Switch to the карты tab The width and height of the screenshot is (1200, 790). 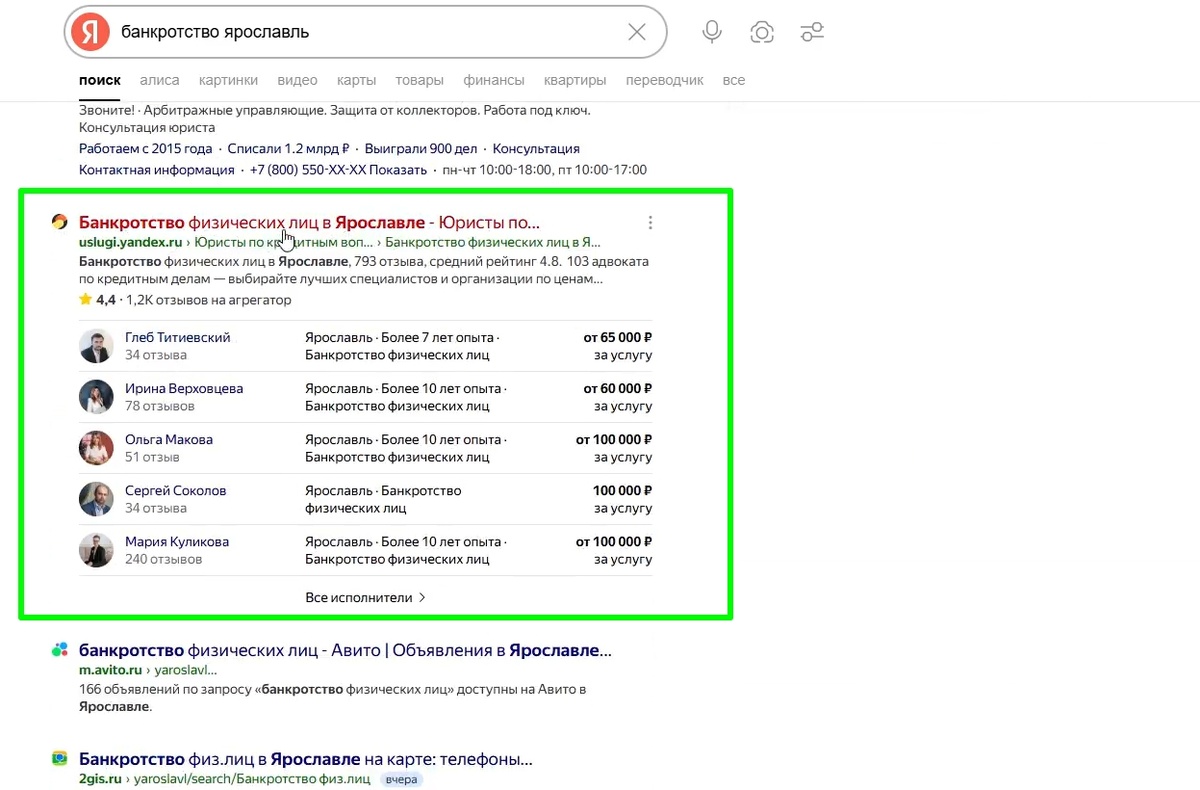tap(357, 80)
